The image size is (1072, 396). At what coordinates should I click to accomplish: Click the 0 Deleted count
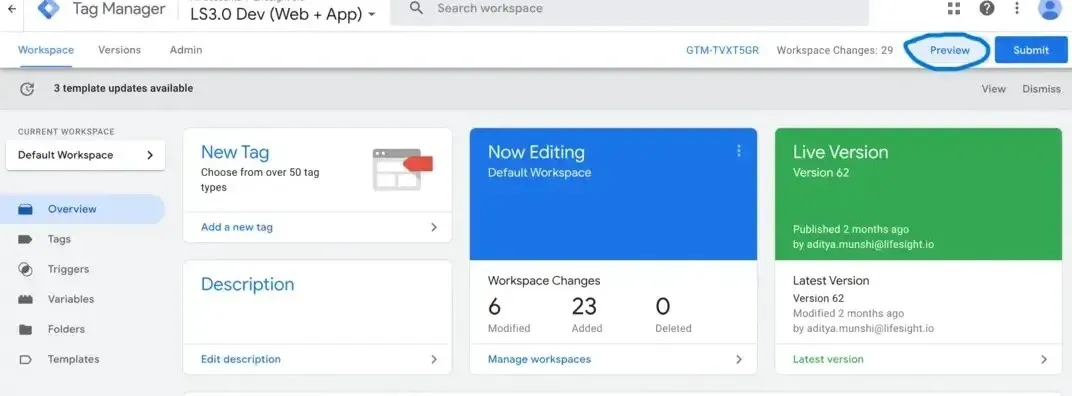click(x=673, y=314)
